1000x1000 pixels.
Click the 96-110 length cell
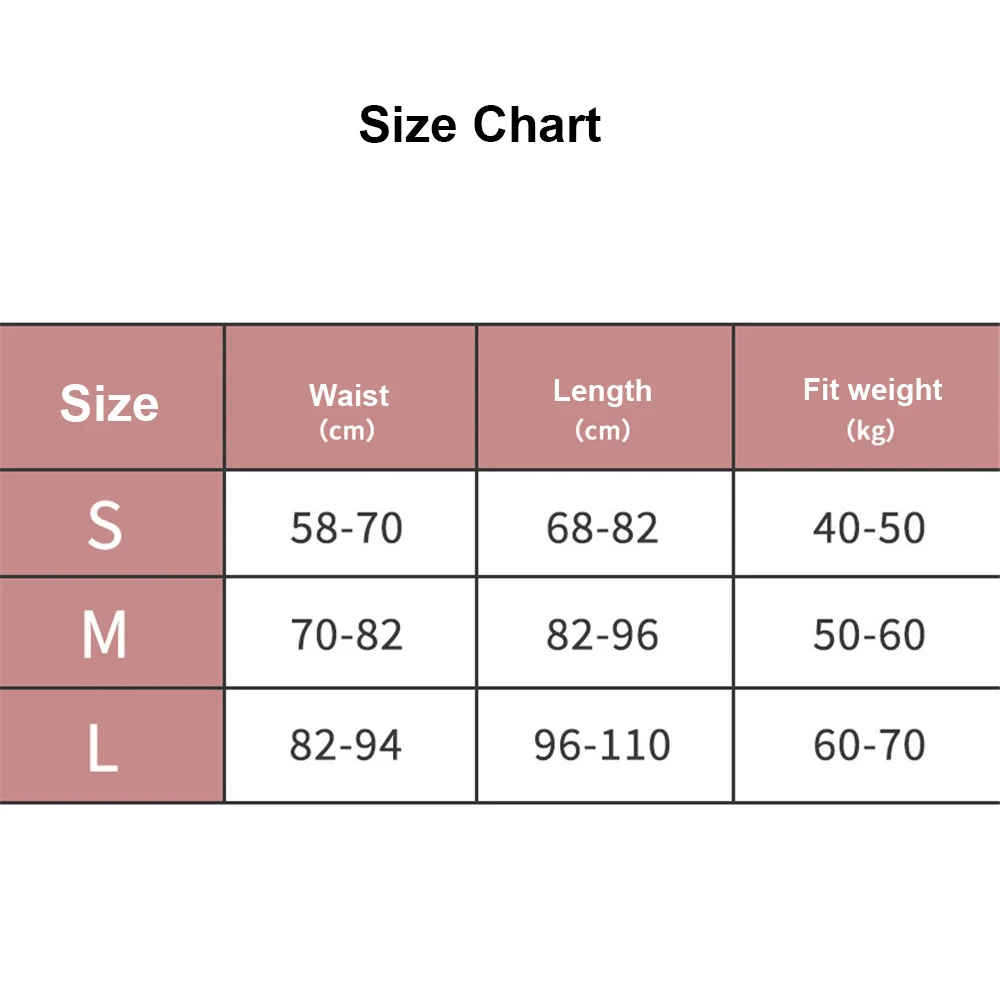pyautogui.click(x=602, y=745)
